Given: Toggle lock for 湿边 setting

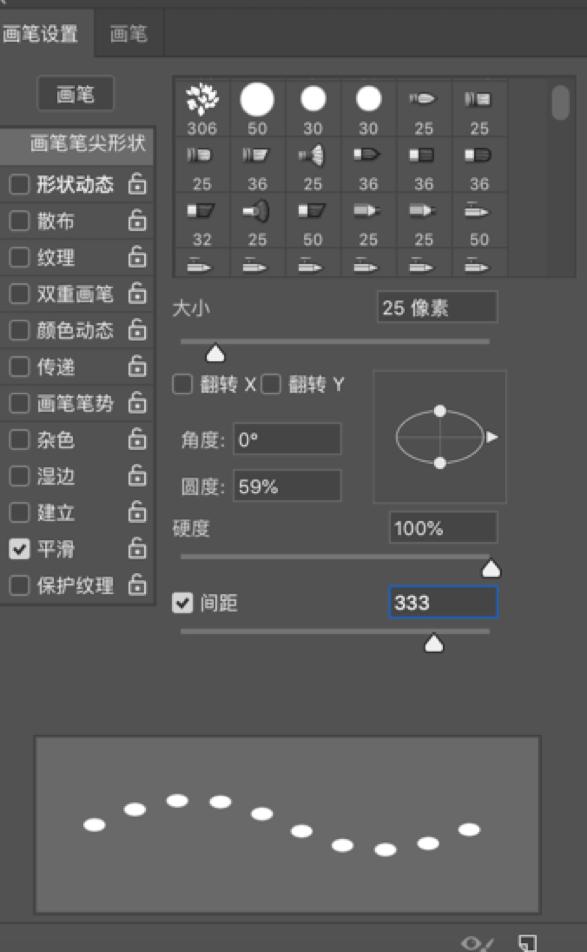Looking at the screenshot, I should [137, 475].
